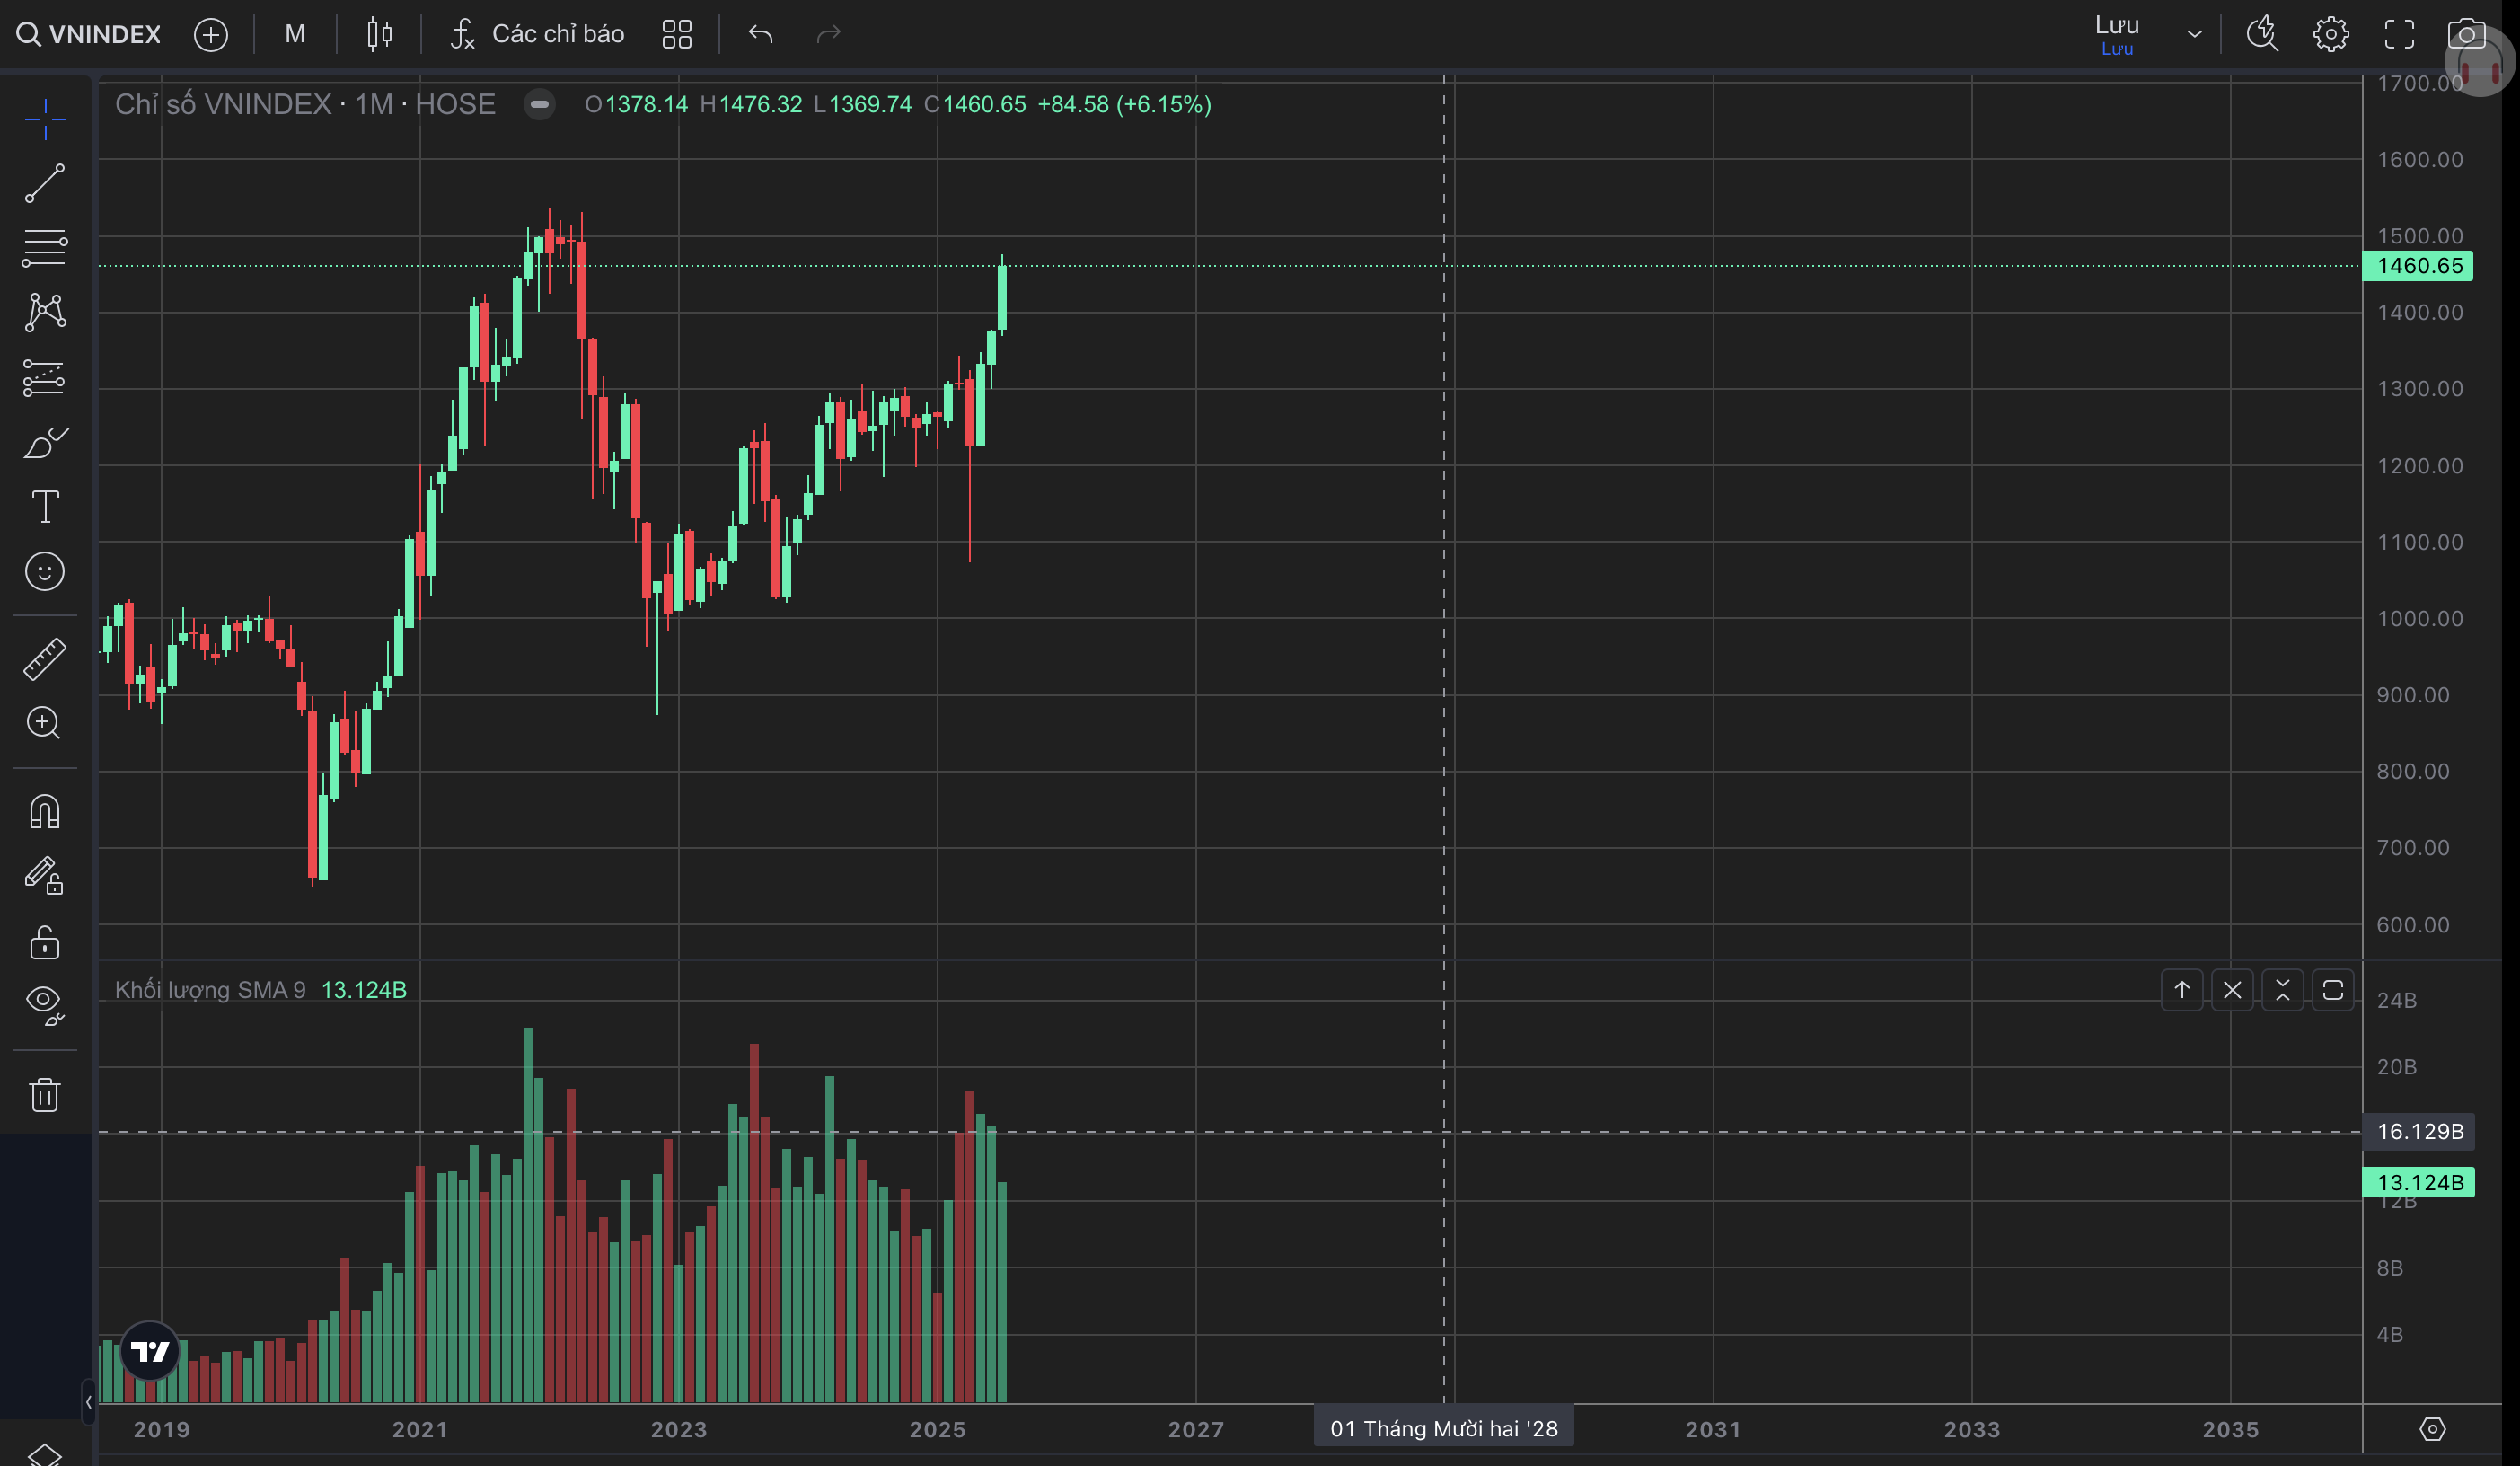The image size is (2520, 1466).
Task: Delete drawings with trash icon
Action: 45,1094
